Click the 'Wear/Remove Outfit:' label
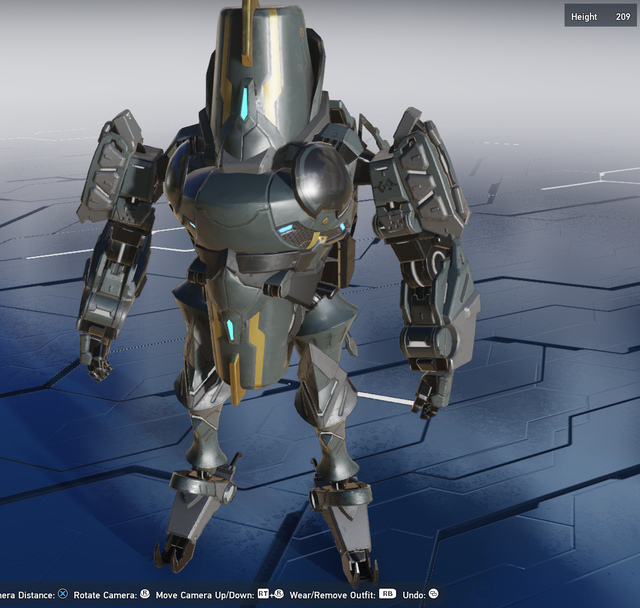This screenshot has width=640, height=608. (x=333, y=595)
